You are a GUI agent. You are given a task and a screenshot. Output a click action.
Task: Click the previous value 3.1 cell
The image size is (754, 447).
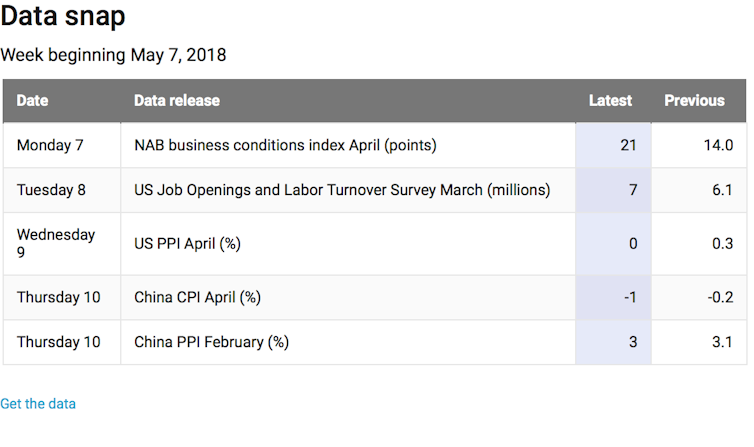[722, 342]
